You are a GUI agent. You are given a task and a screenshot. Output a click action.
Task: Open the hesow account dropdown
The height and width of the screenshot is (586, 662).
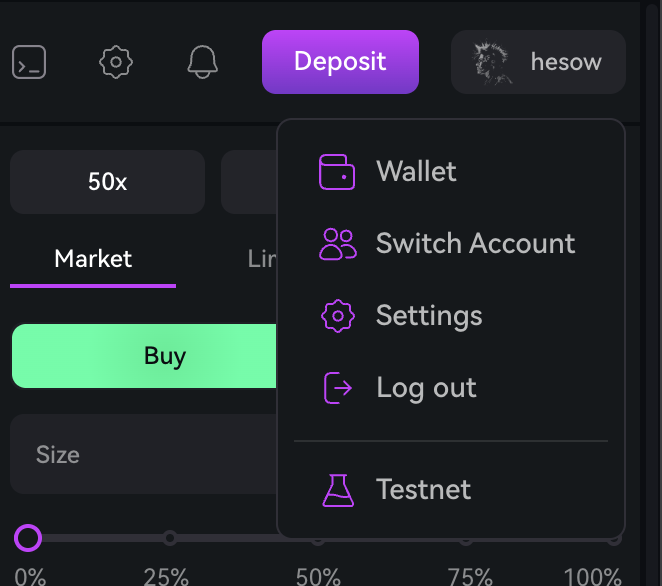tap(565, 62)
